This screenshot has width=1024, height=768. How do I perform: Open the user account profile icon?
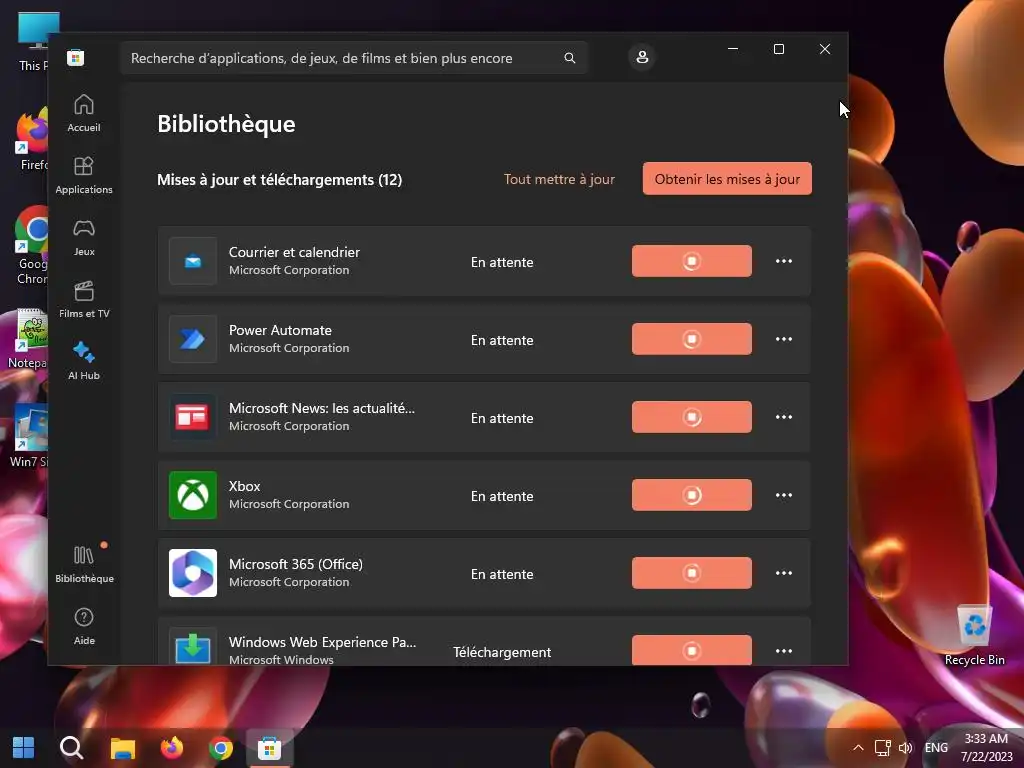642,57
